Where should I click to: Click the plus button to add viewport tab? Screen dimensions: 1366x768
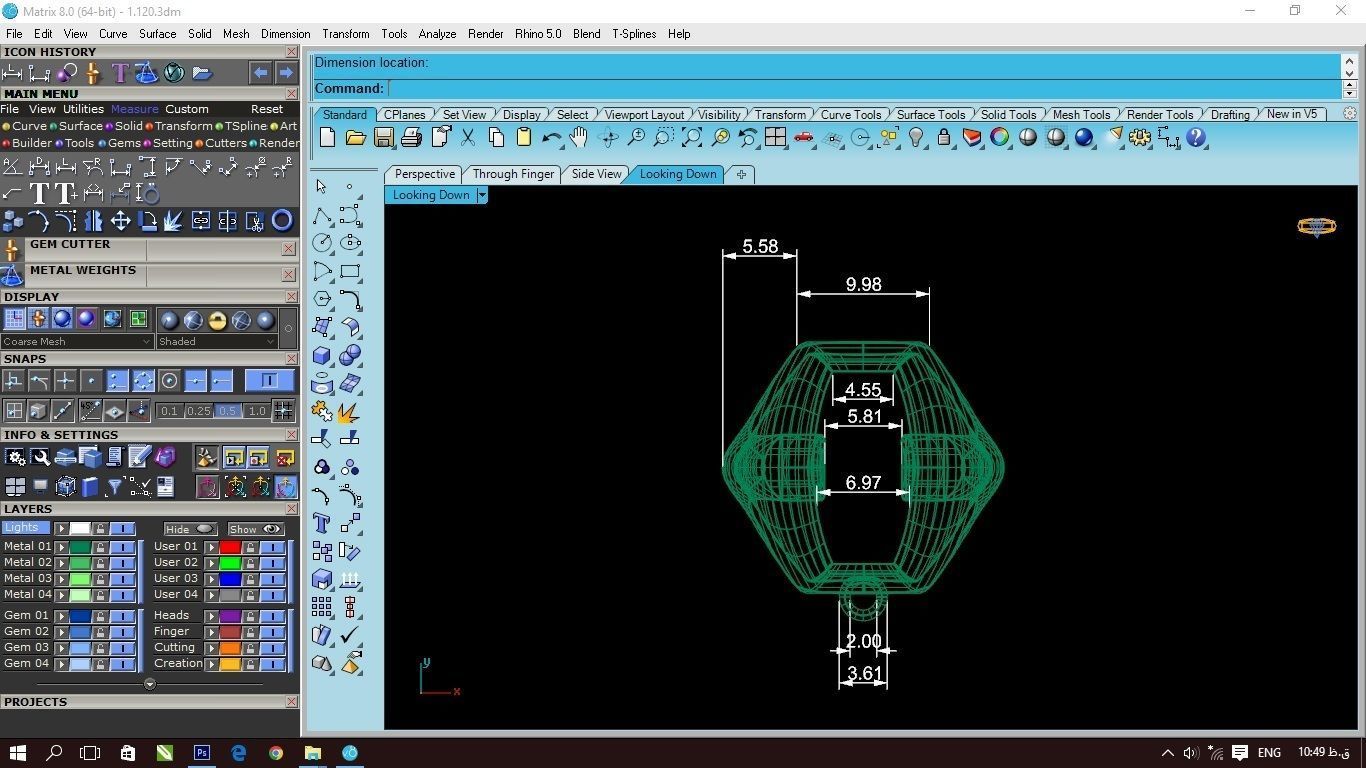point(741,174)
